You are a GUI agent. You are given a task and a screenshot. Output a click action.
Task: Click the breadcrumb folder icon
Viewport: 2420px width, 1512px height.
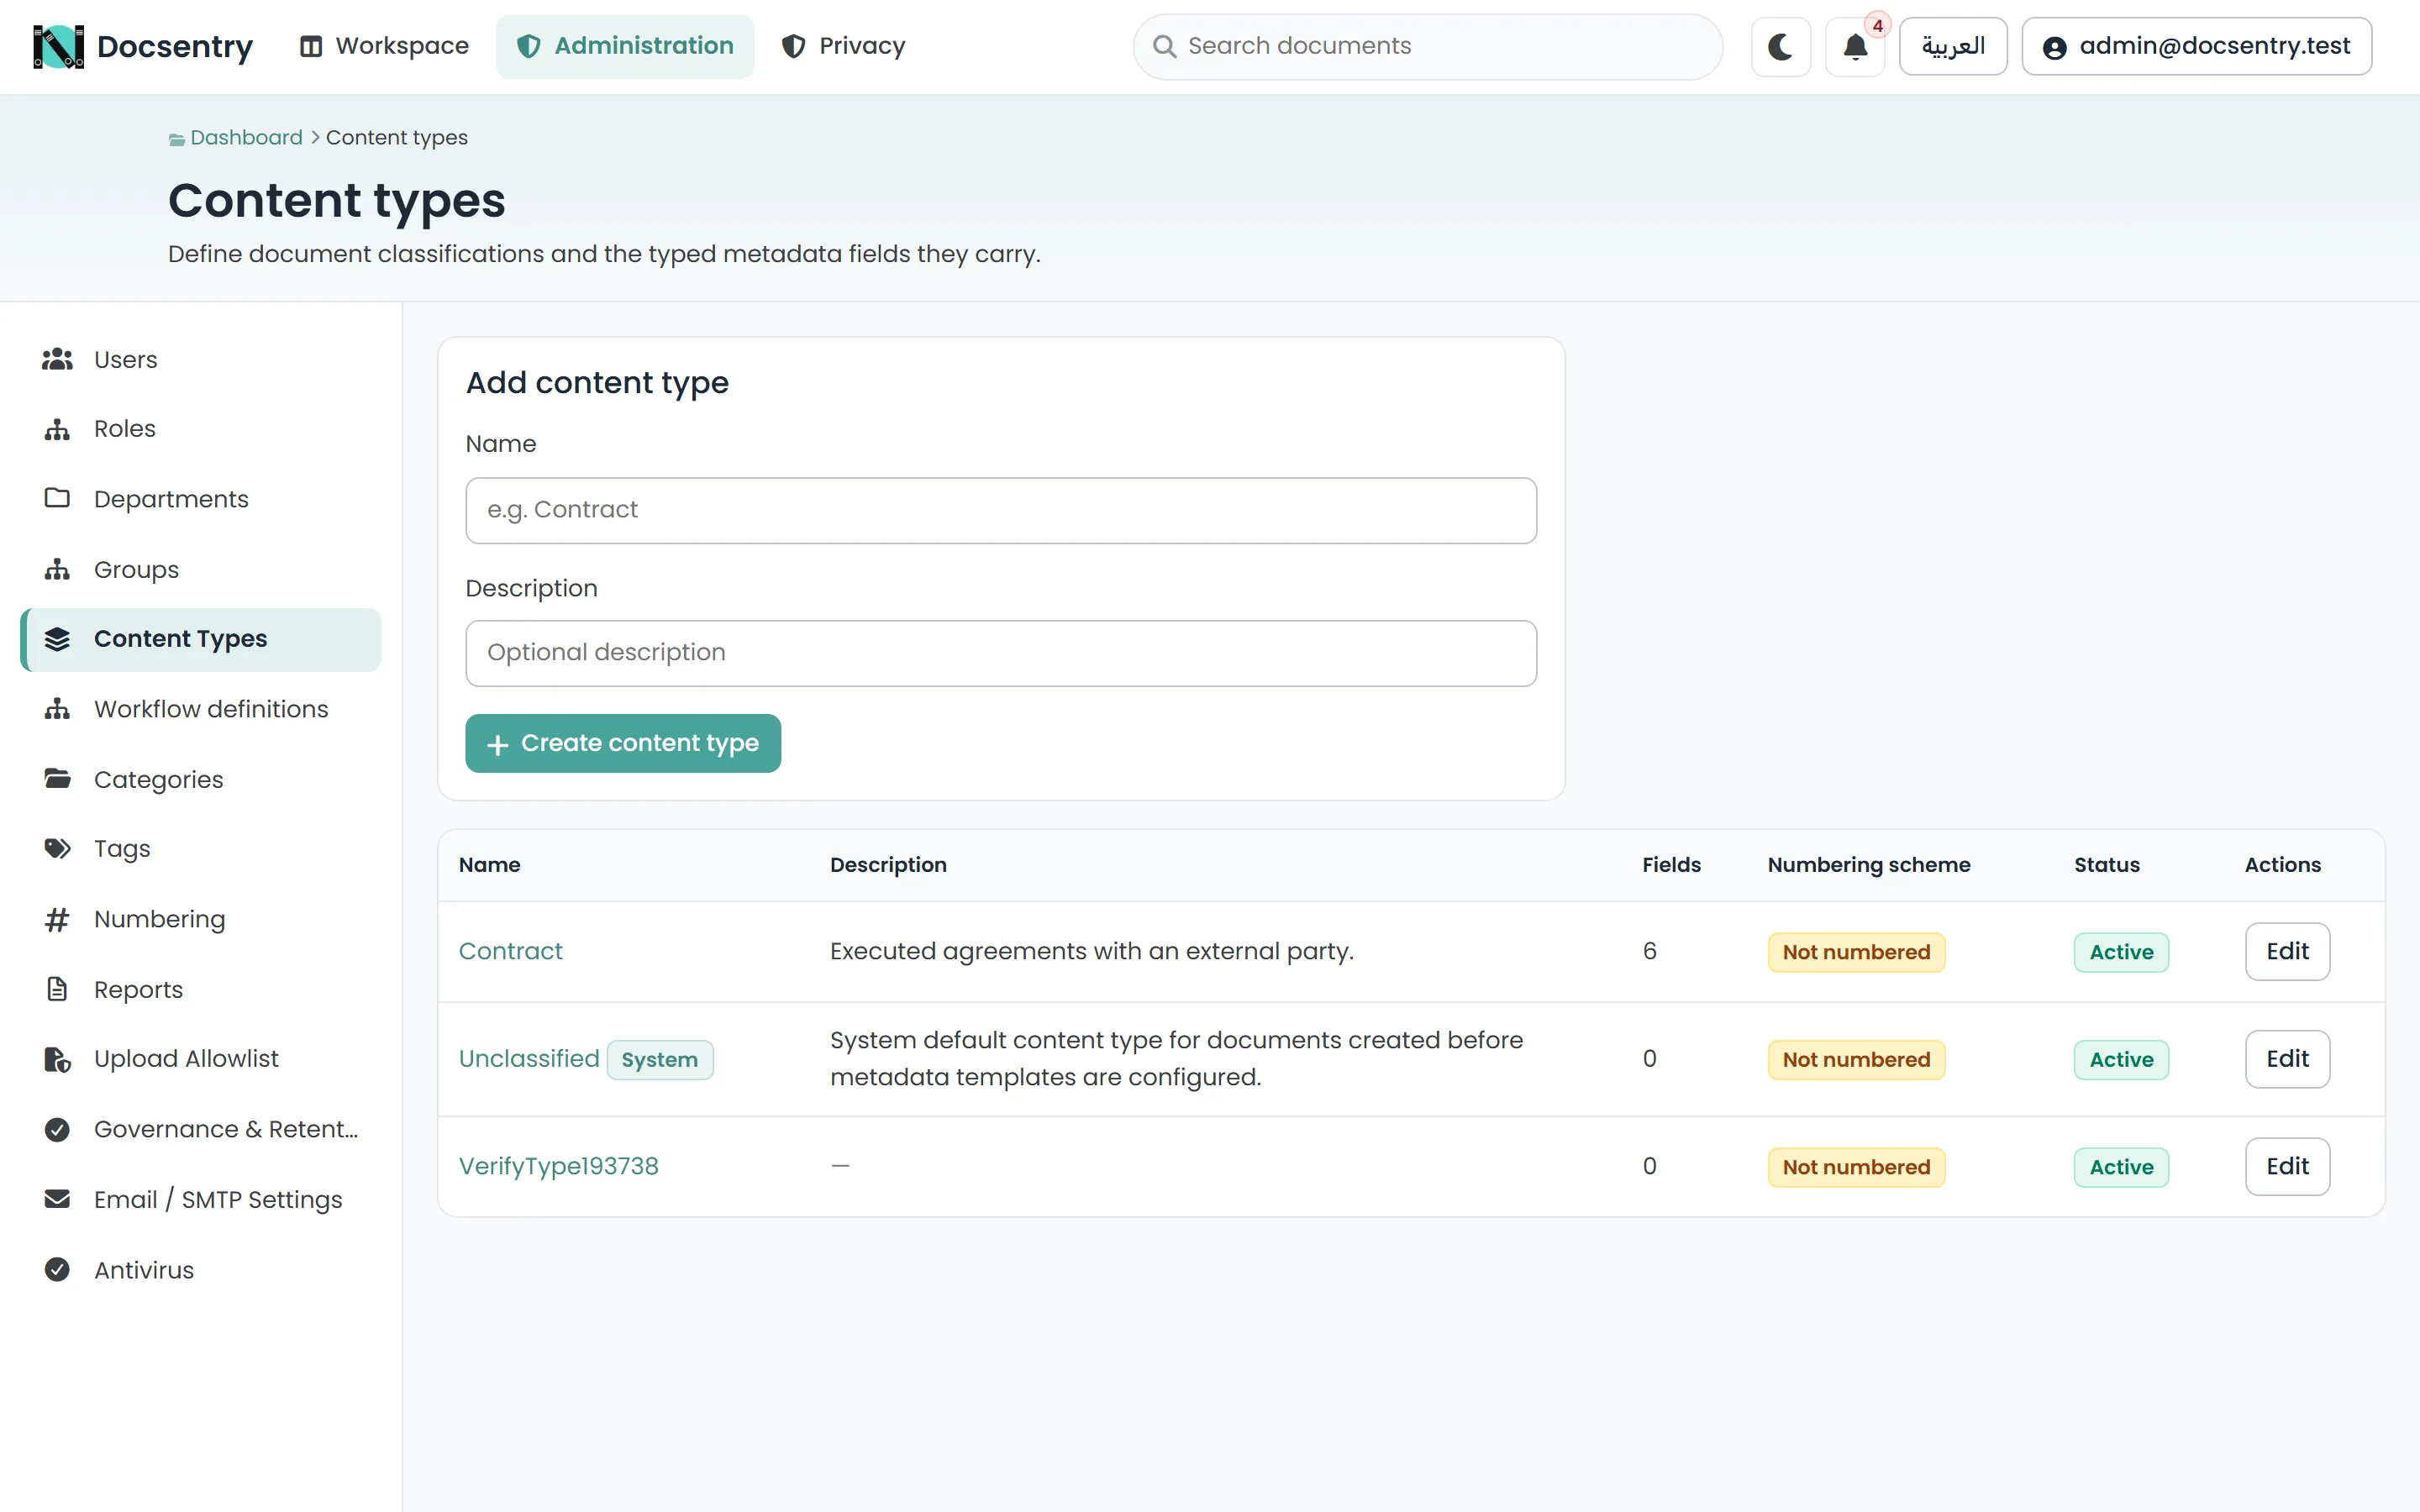pos(176,139)
